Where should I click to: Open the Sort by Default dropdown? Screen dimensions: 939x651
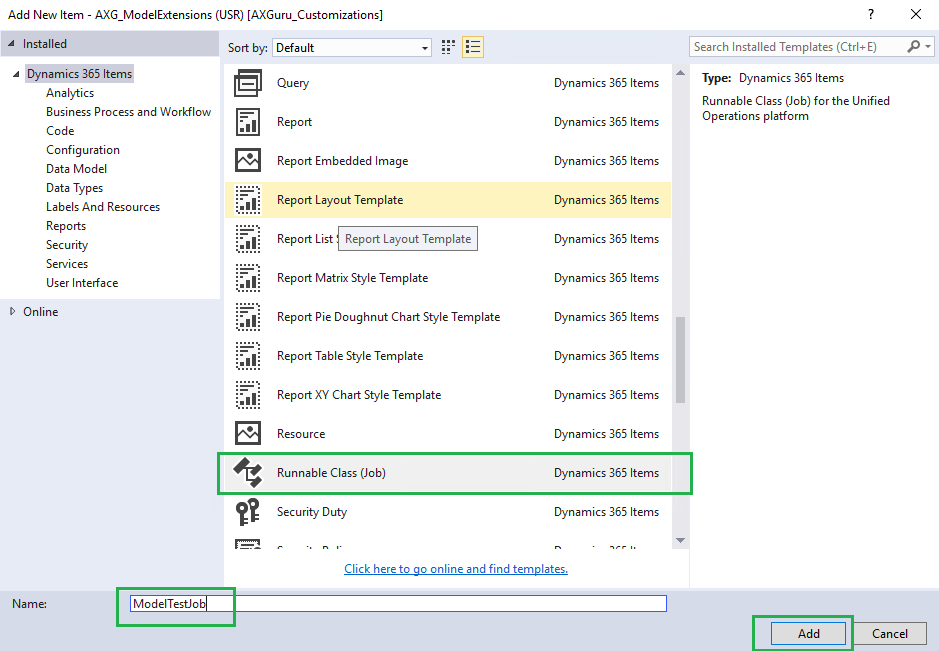click(x=352, y=47)
